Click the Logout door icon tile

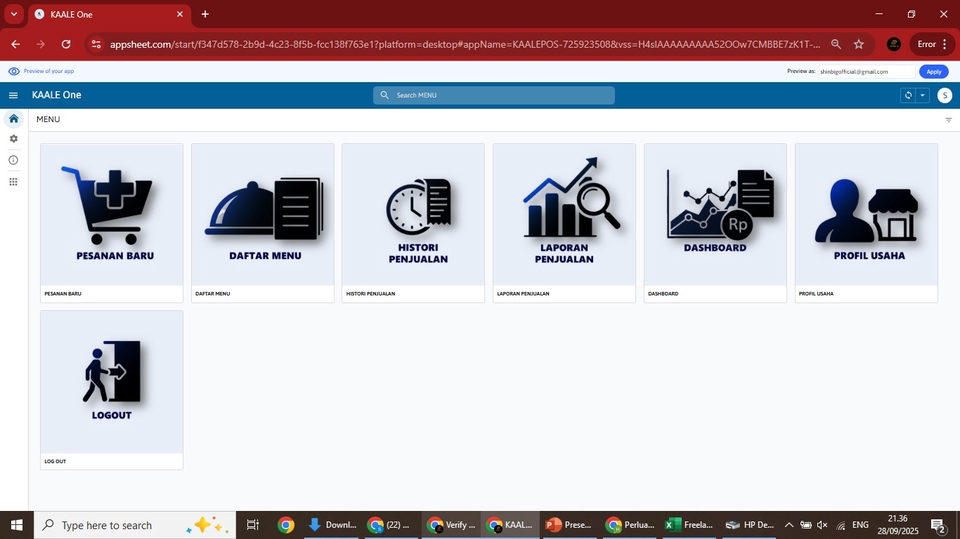pyautogui.click(x=111, y=381)
